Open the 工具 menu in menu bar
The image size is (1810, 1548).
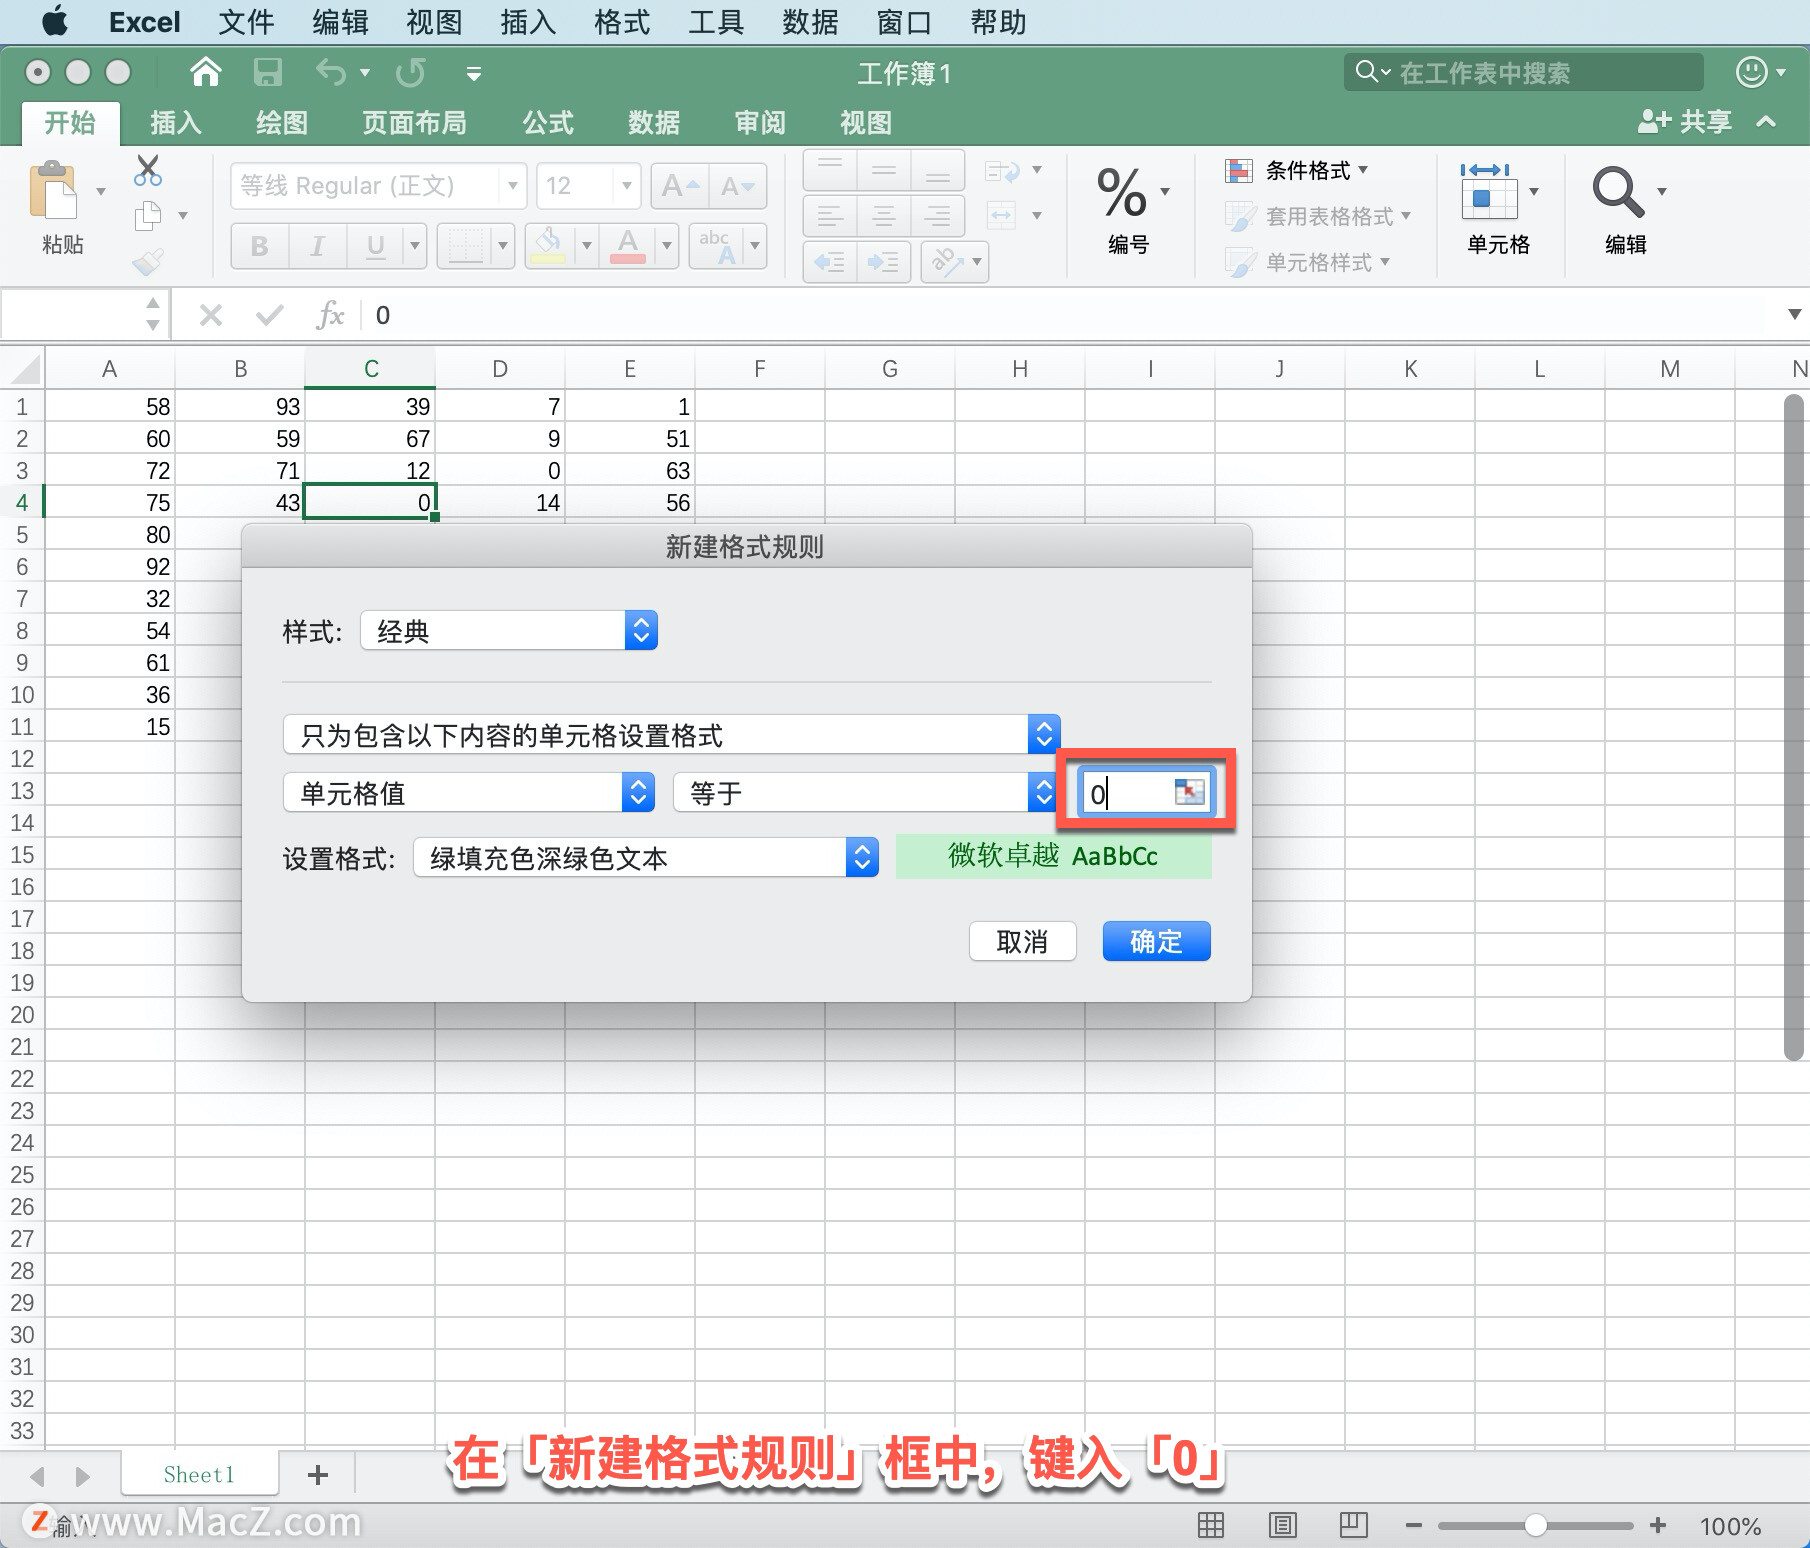(716, 22)
